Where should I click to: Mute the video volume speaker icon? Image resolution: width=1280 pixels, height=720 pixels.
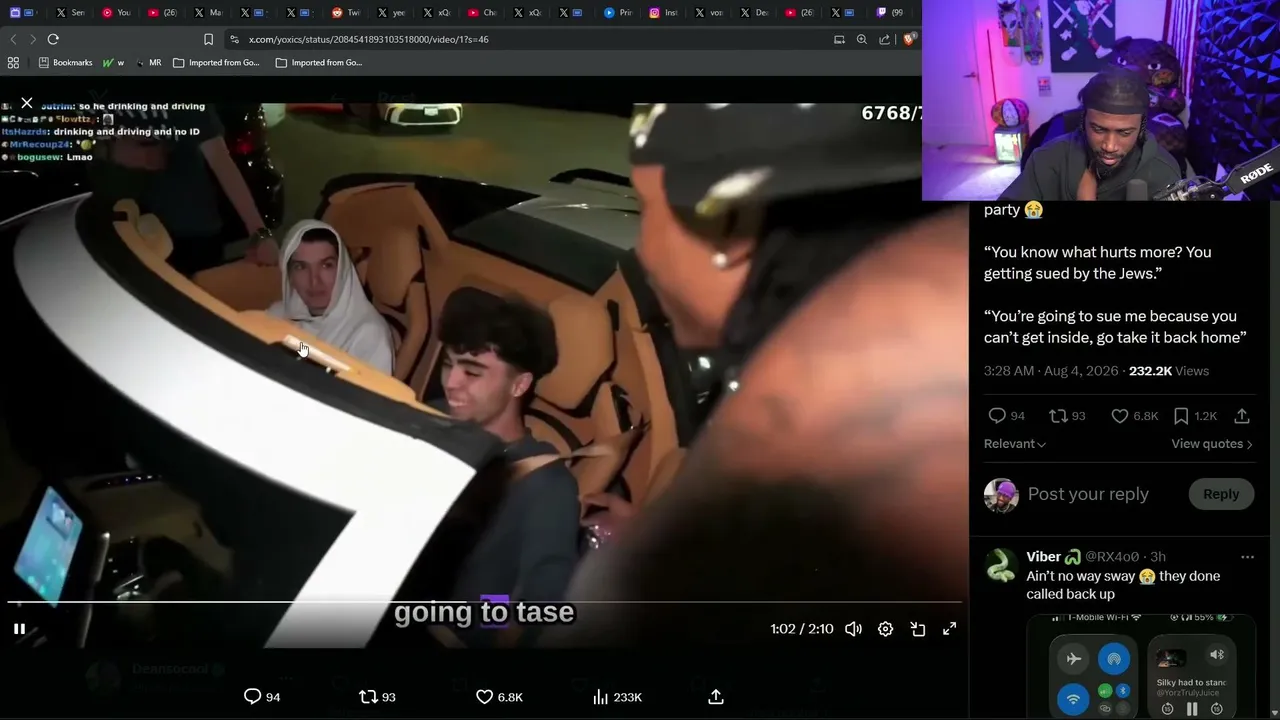(853, 629)
